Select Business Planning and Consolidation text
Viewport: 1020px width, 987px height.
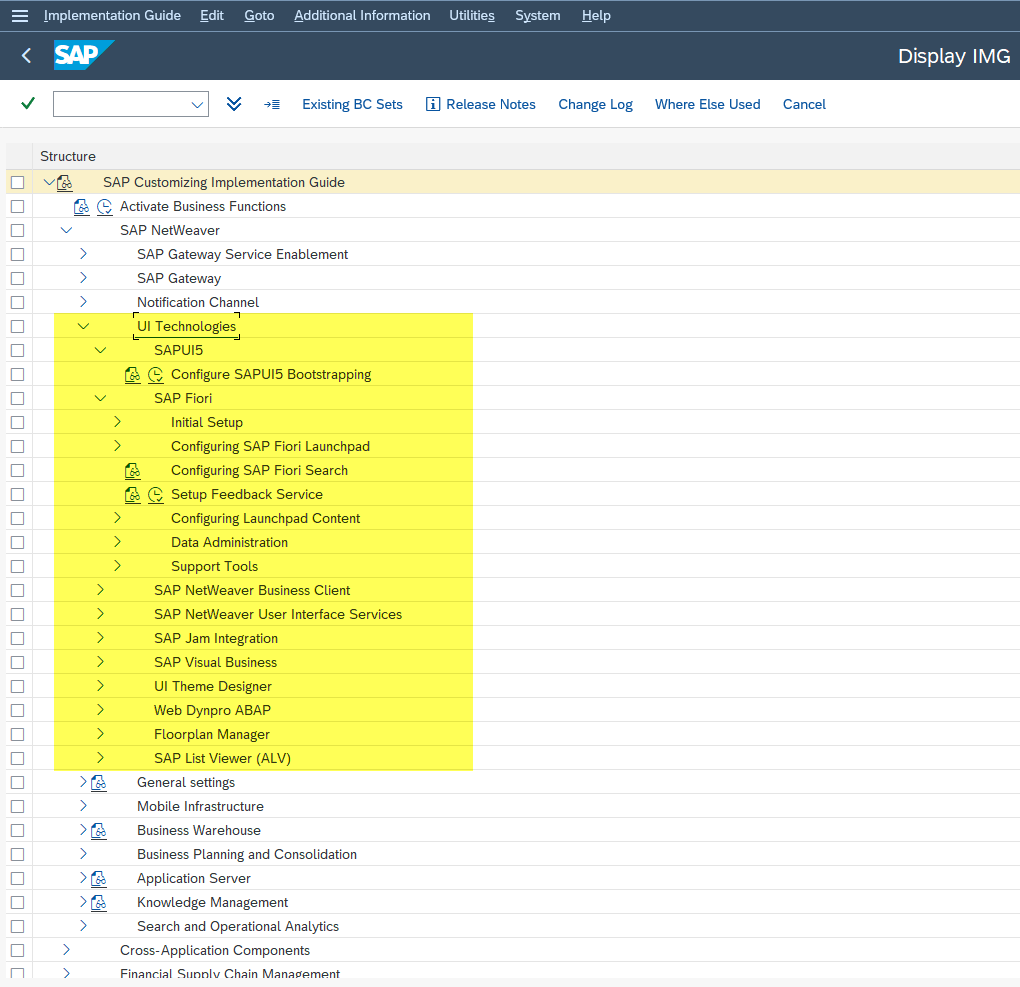pyautogui.click(x=247, y=854)
